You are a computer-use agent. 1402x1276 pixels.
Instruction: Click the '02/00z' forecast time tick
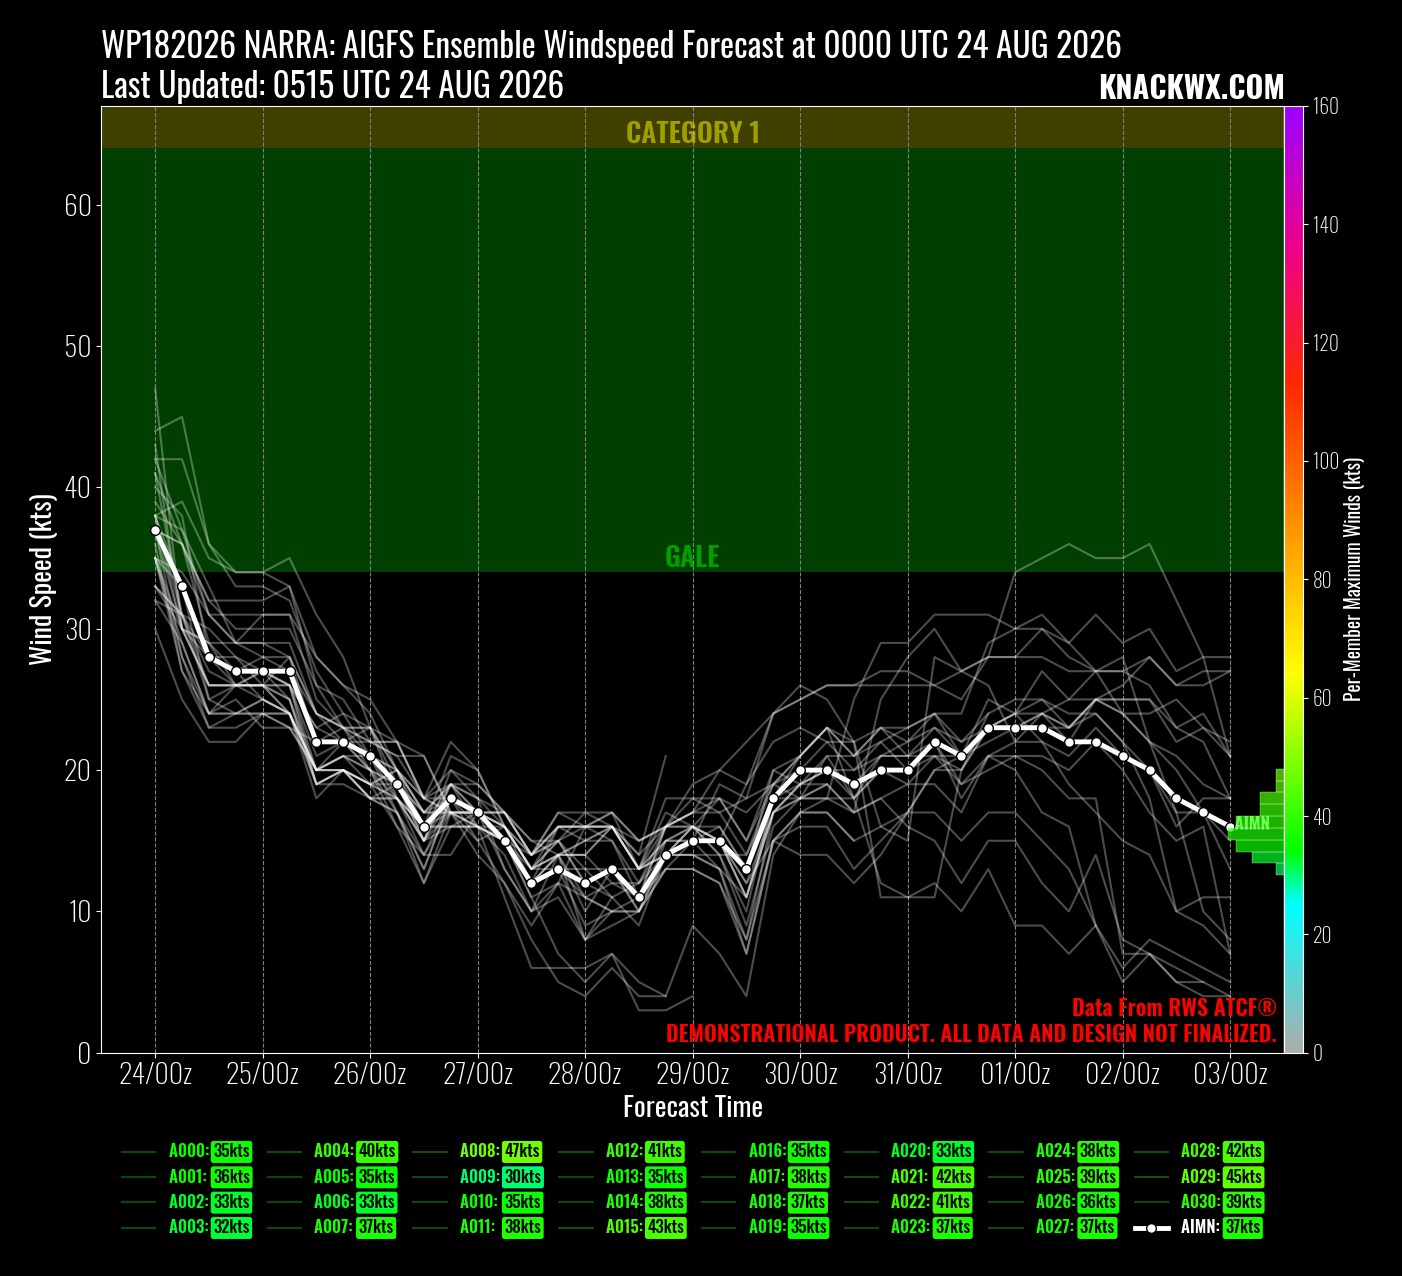point(1123,1075)
